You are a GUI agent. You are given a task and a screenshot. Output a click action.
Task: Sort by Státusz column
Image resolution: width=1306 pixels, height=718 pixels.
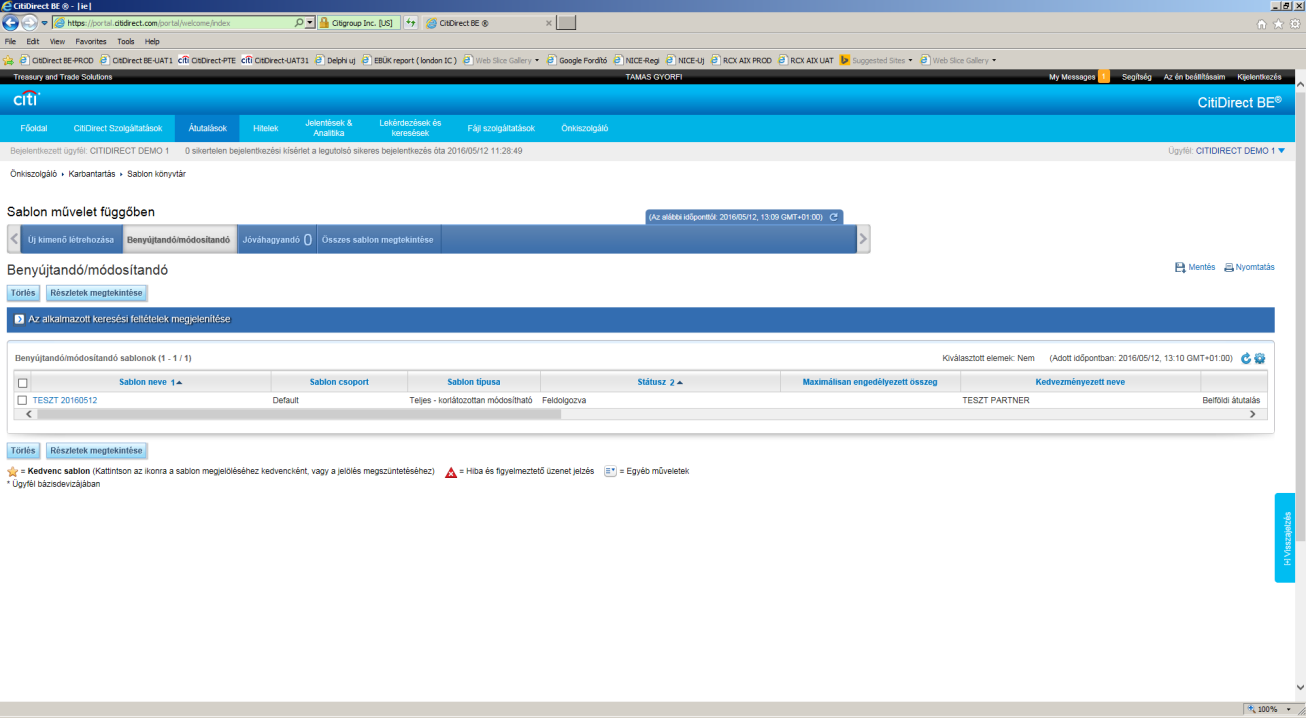[x=660, y=382]
